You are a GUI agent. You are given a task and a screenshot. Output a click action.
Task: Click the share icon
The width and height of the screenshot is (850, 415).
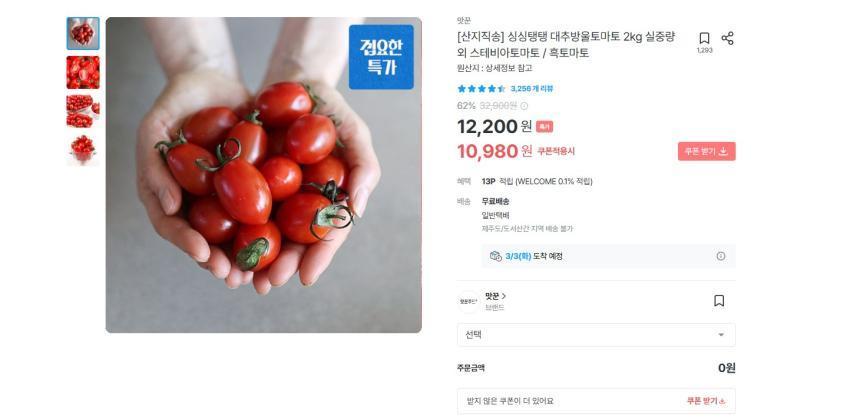point(727,39)
